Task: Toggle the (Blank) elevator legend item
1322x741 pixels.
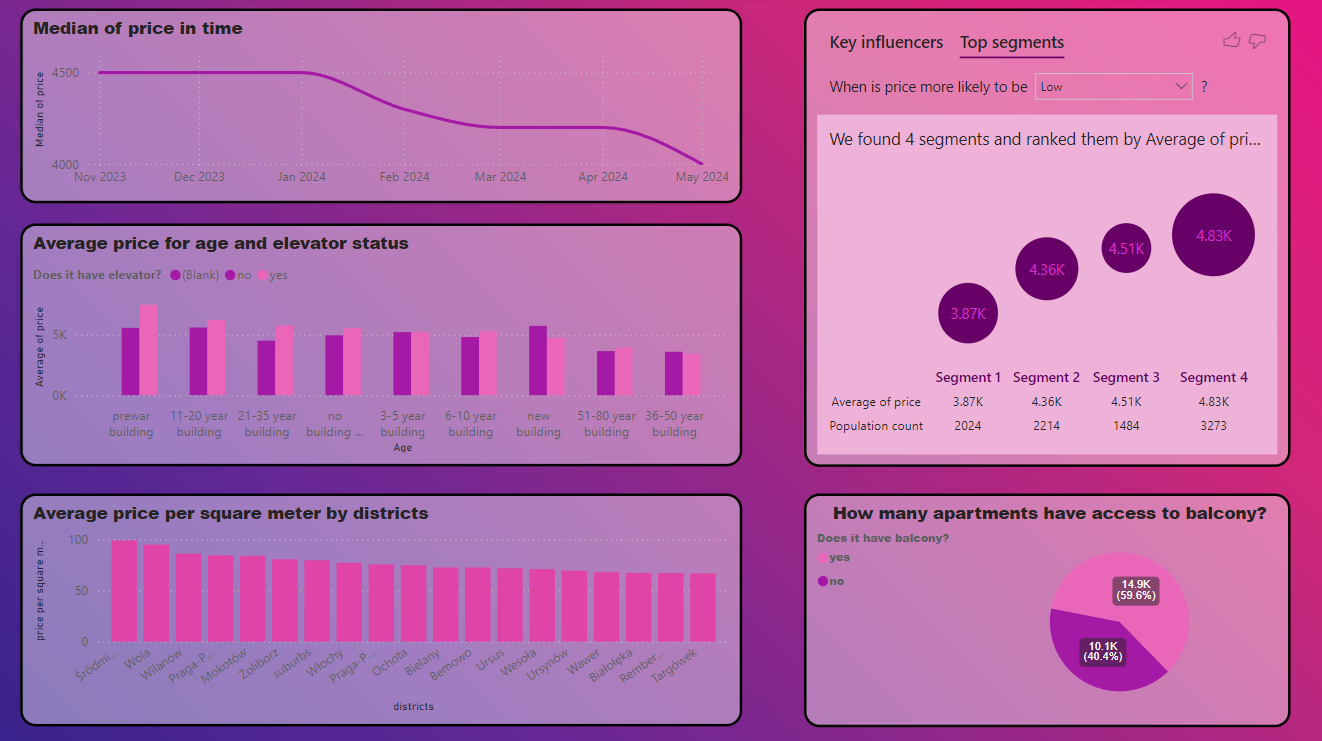Action: click(x=196, y=274)
